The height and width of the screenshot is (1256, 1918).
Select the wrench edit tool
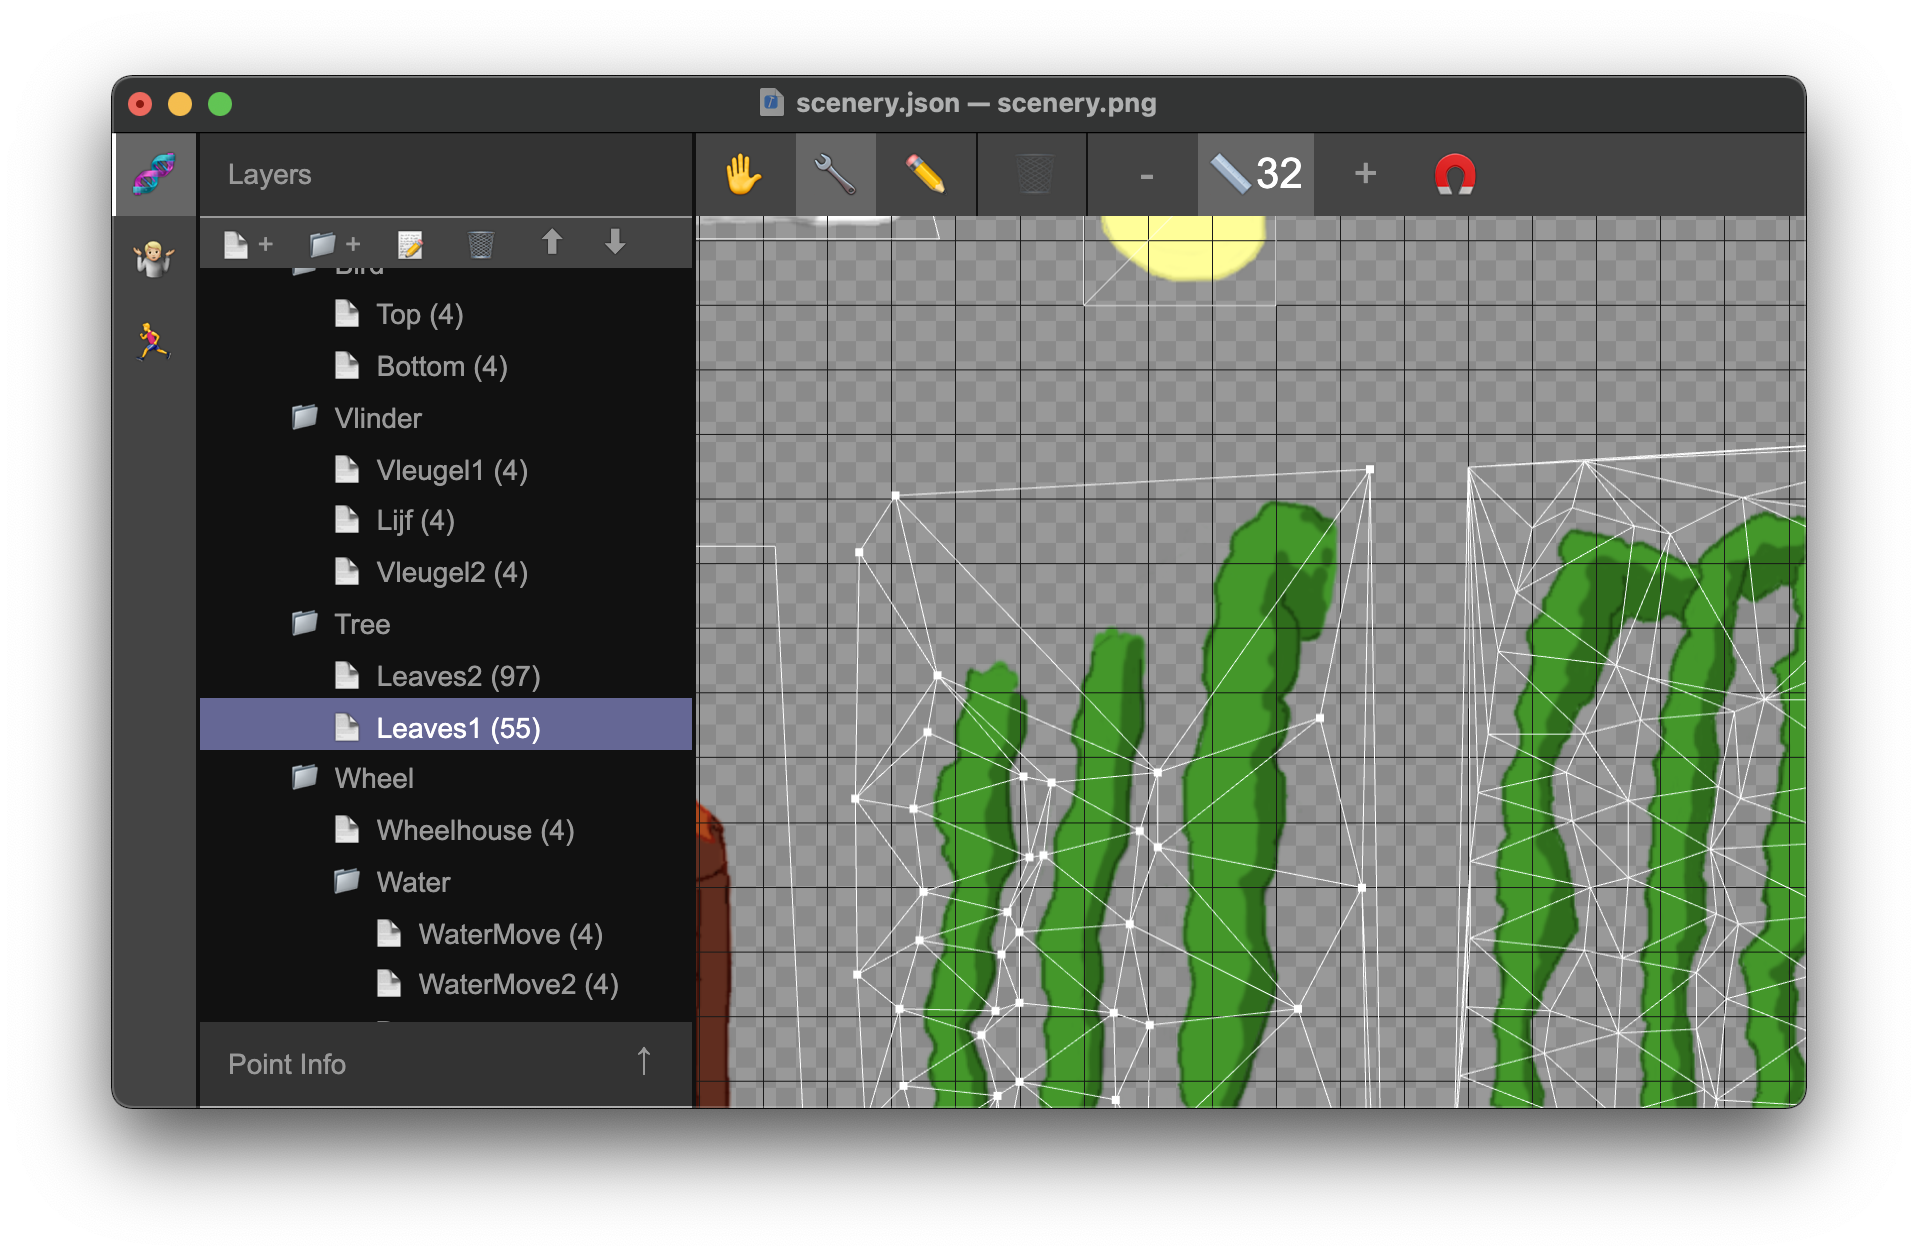(x=835, y=175)
